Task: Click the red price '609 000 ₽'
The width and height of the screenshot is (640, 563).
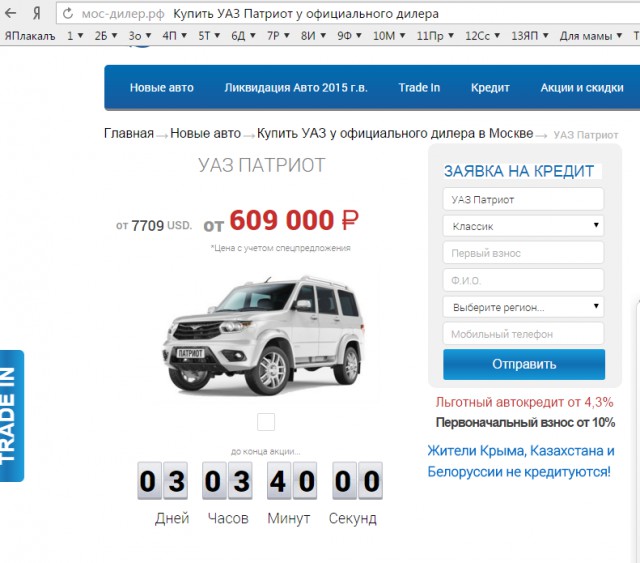Action: (294, 220)
